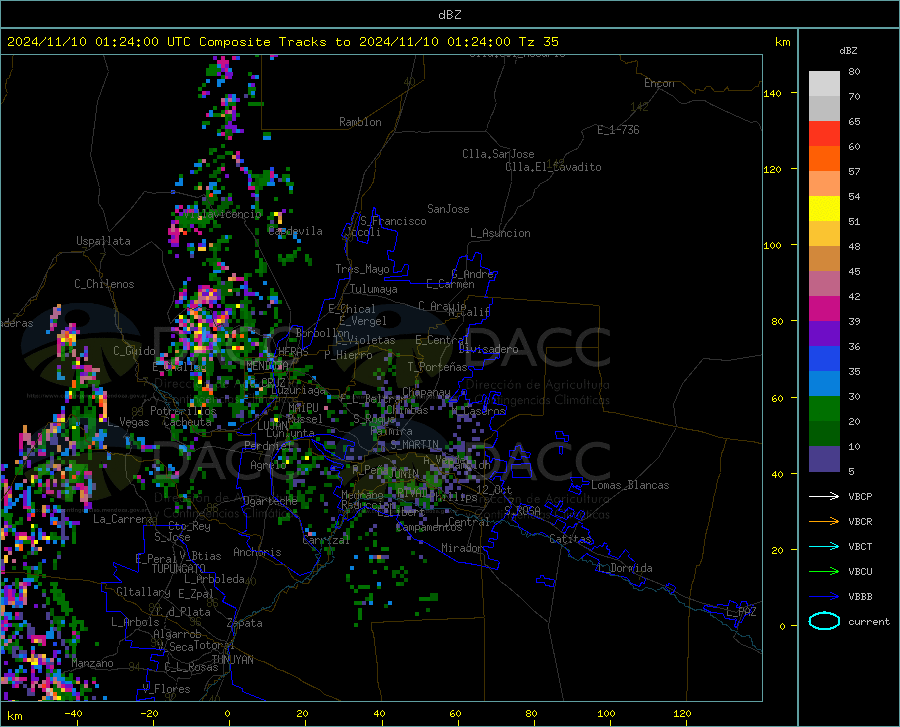
Task: Click the 'Potrerillos' map label
Action: 183,411
